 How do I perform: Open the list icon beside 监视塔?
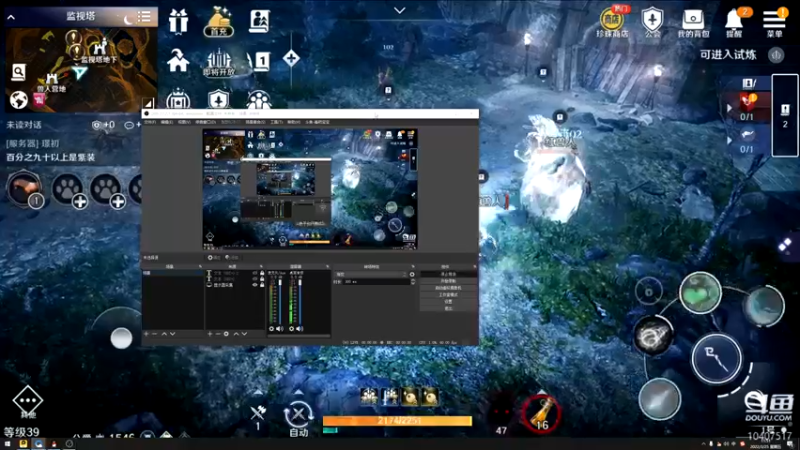(144, 16)
